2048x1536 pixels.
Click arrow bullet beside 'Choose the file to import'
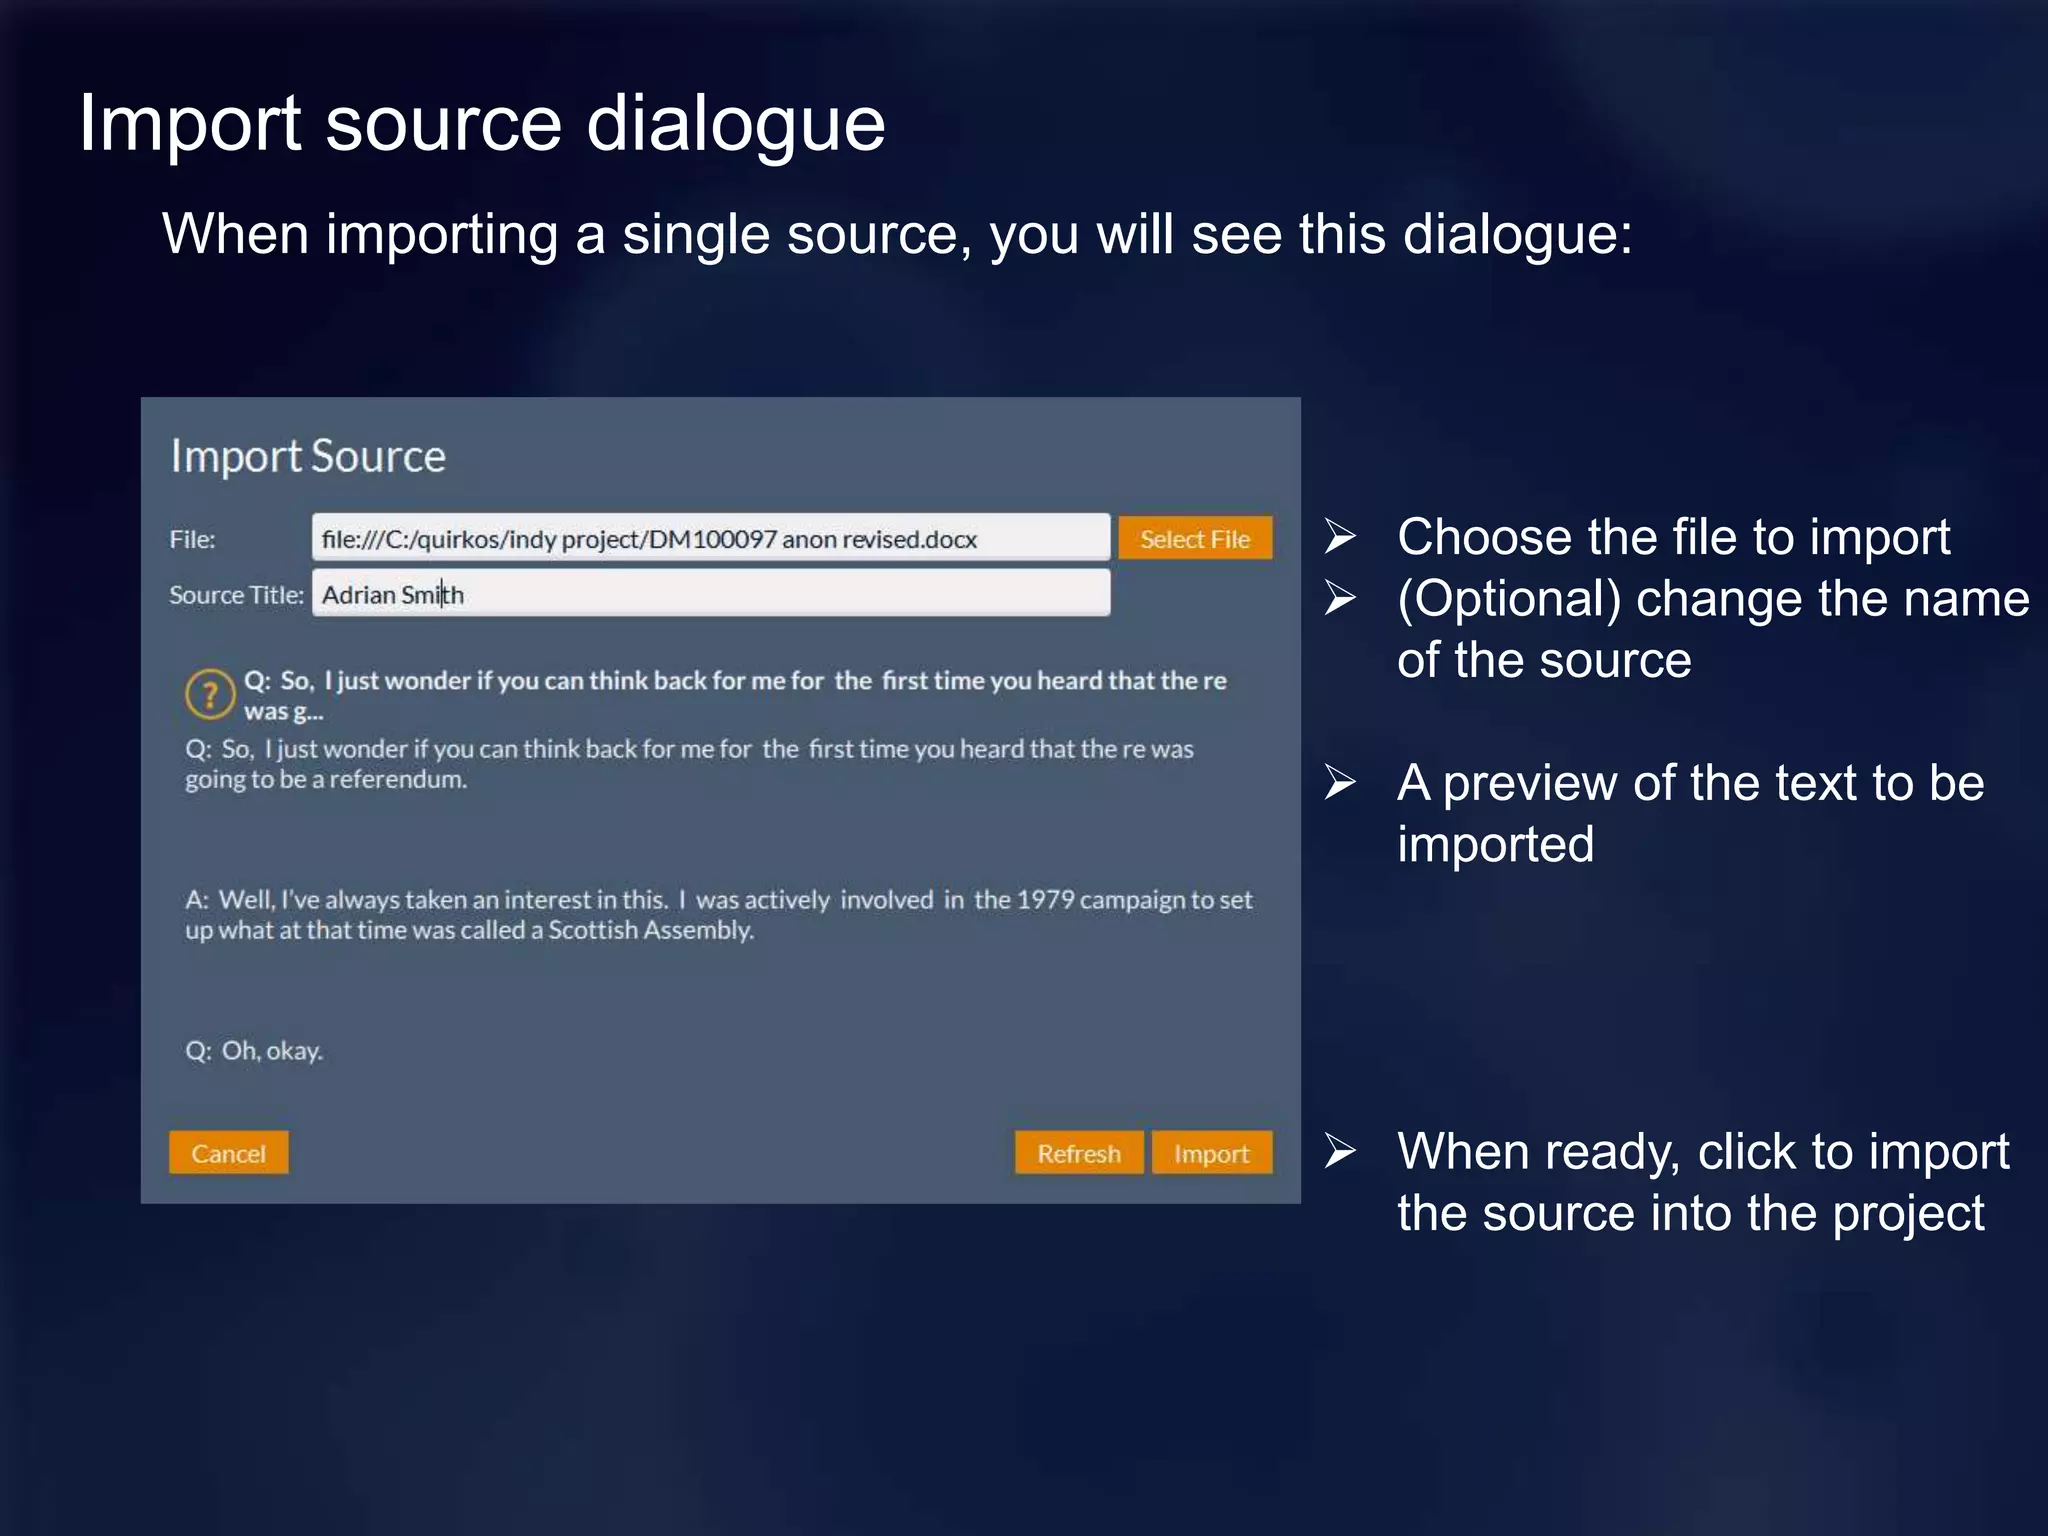[1340, 537]
